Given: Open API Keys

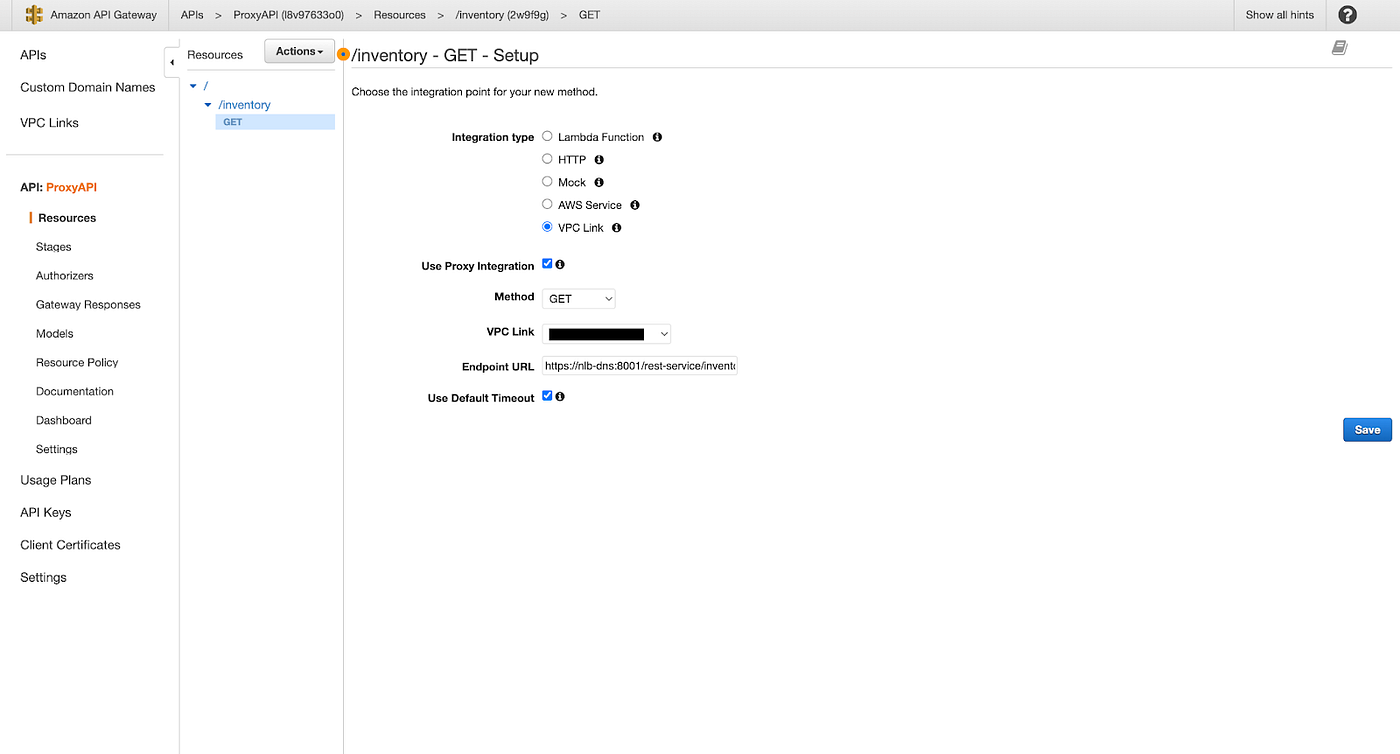Looking at the screenshot, I should click(x=46, y=513).
